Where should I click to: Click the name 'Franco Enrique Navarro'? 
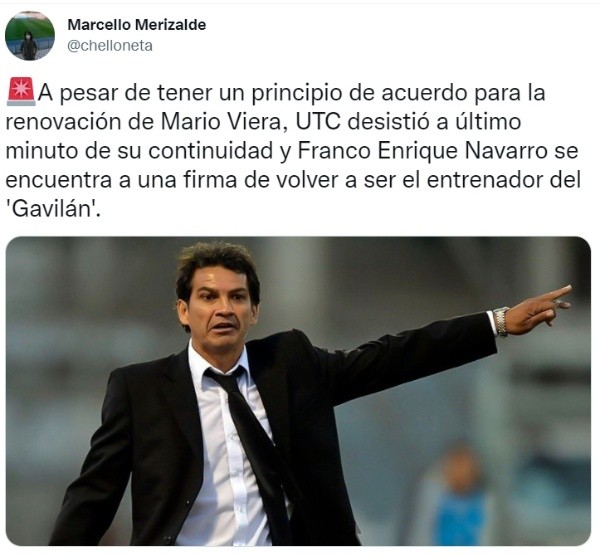point(422,151)
